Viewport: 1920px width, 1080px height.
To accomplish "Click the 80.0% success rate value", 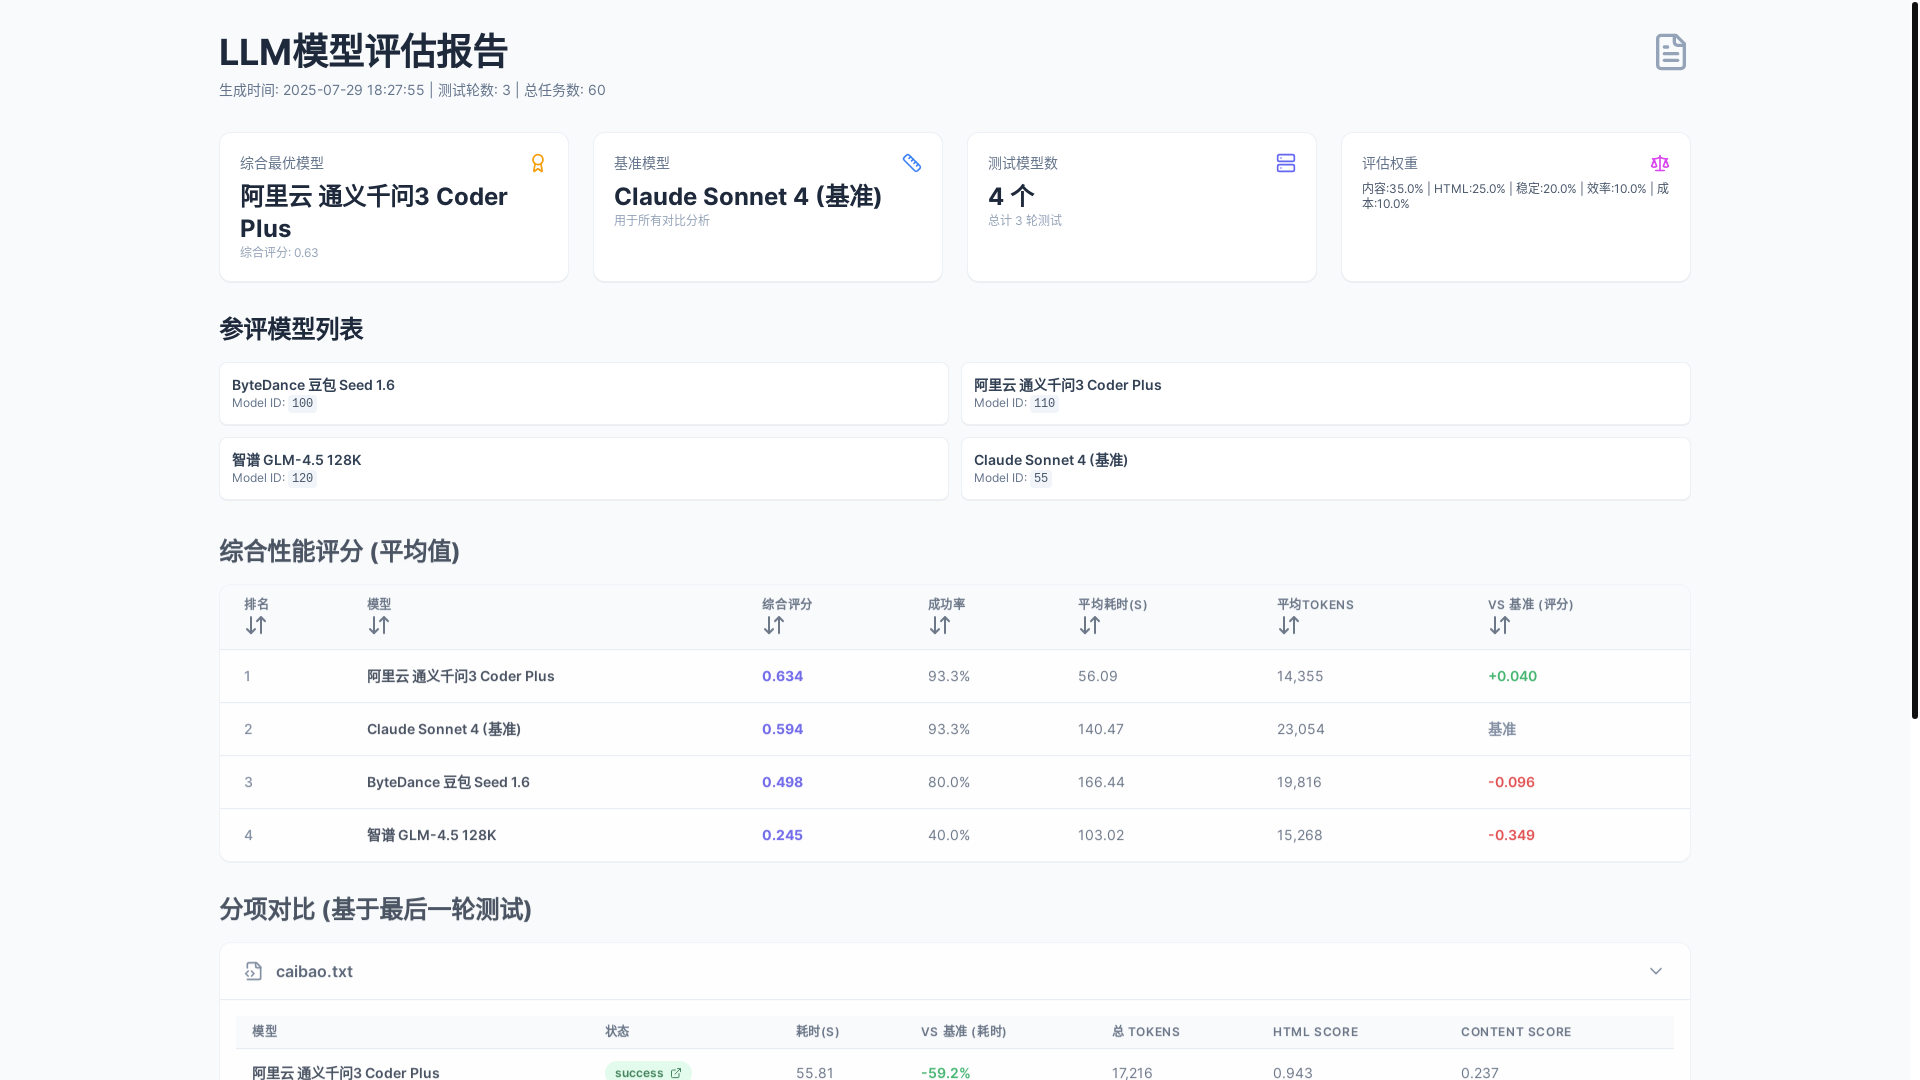I will click(949, 782).
